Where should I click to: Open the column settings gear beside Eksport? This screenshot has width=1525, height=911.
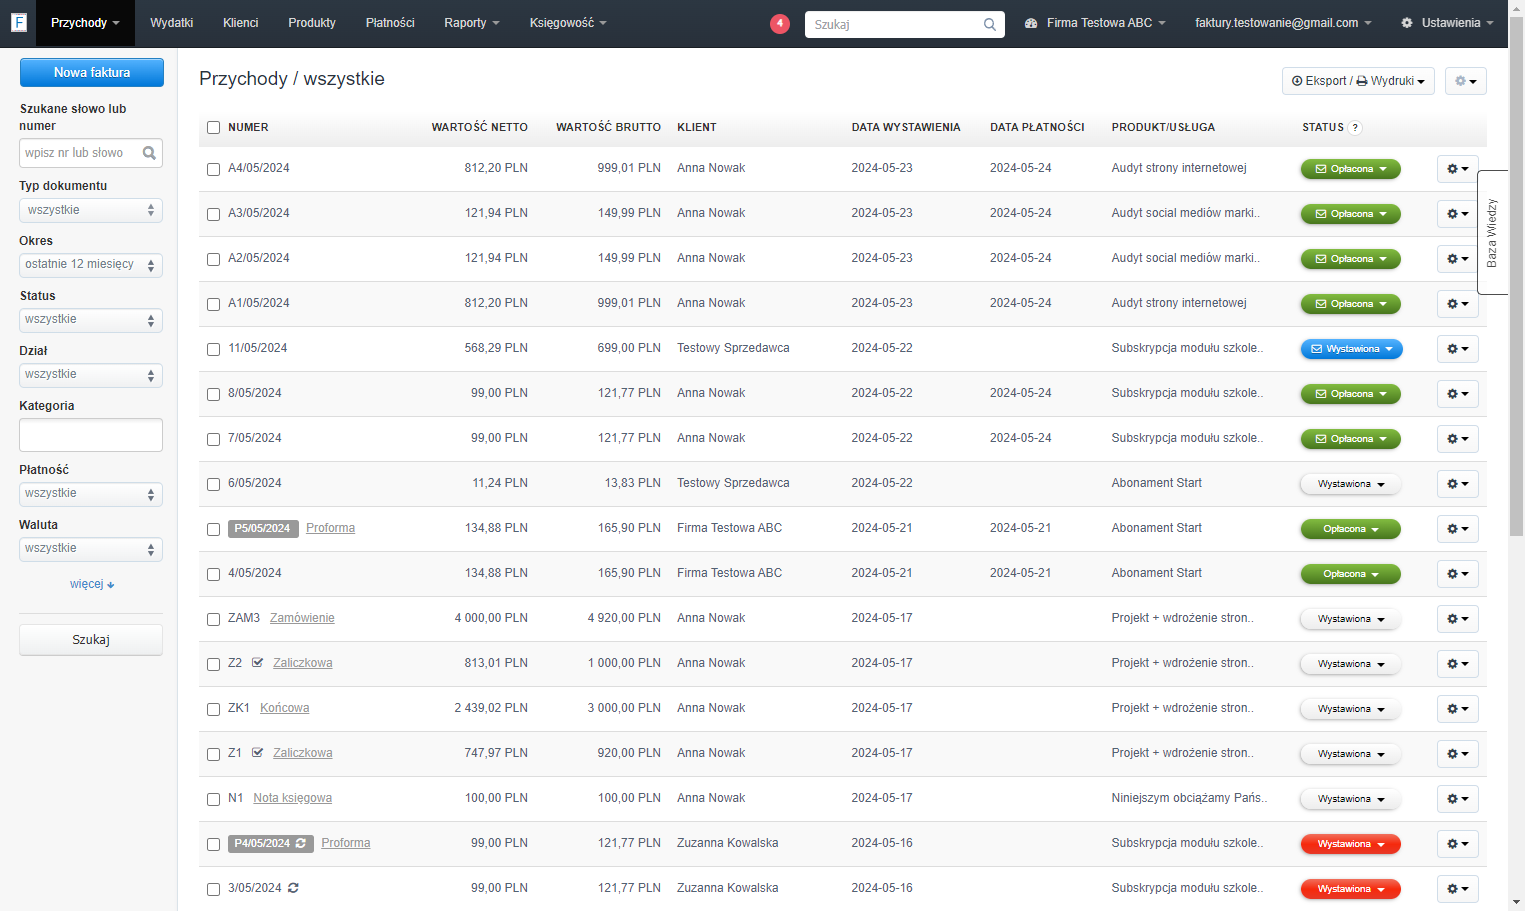click(x=1465, y=81)
